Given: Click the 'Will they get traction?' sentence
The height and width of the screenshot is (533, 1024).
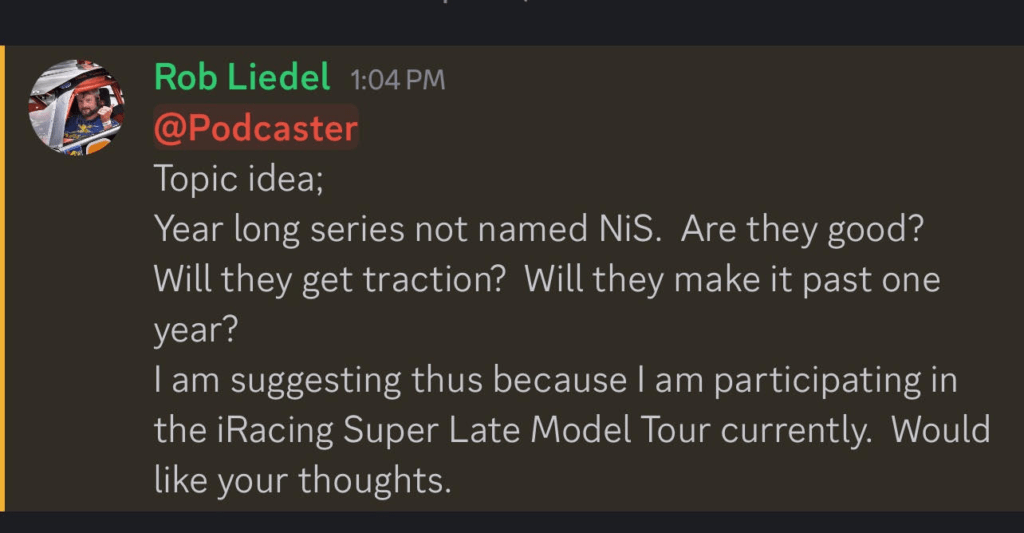Looking at the screenshot, I should point(330,280).
